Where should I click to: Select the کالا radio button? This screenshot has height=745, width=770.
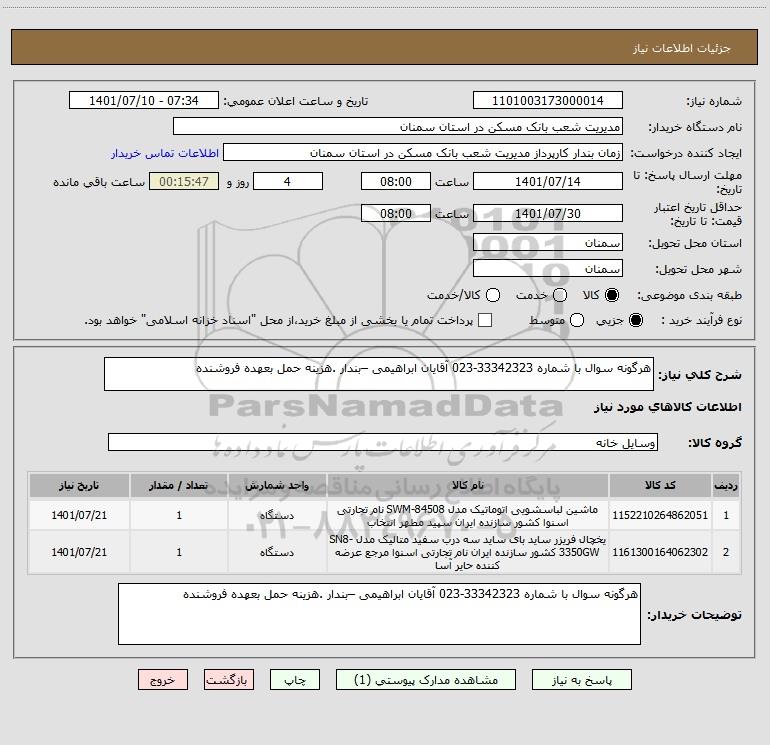(612, 295)
